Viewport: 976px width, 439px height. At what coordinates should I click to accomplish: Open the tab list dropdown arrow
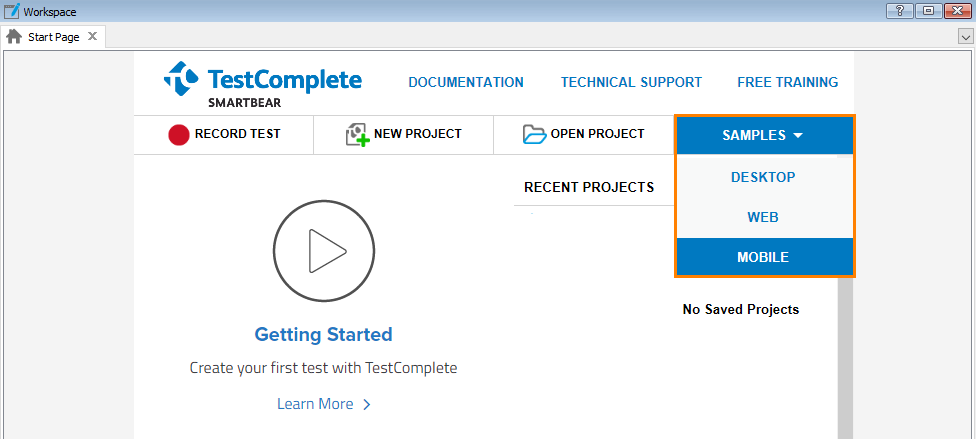pos(965,36)
